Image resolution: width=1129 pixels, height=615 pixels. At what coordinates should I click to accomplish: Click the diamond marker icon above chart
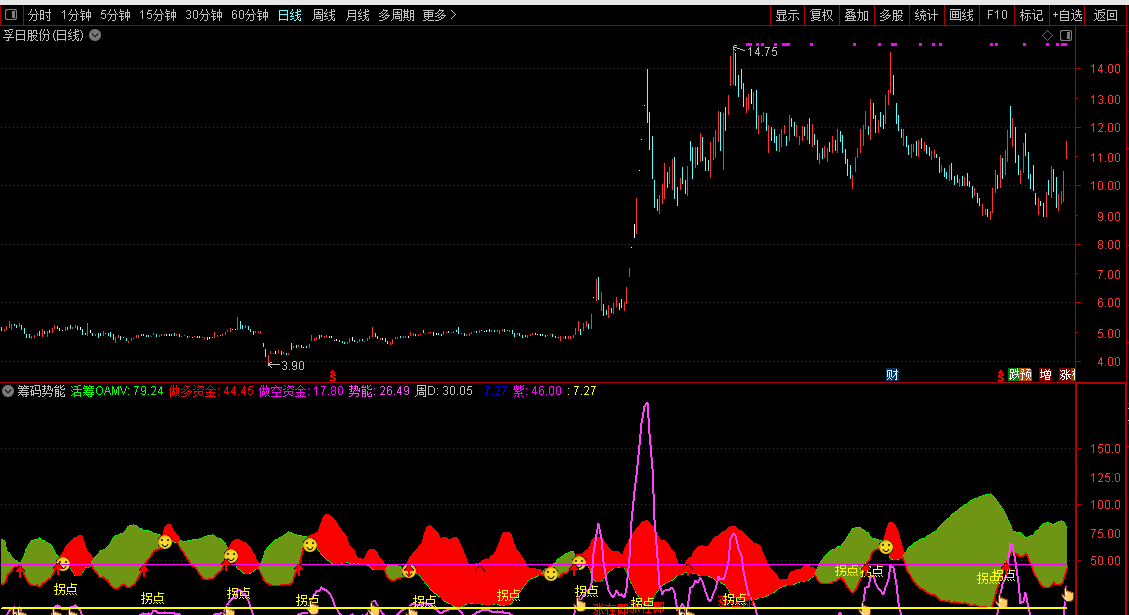(1048, 35)
